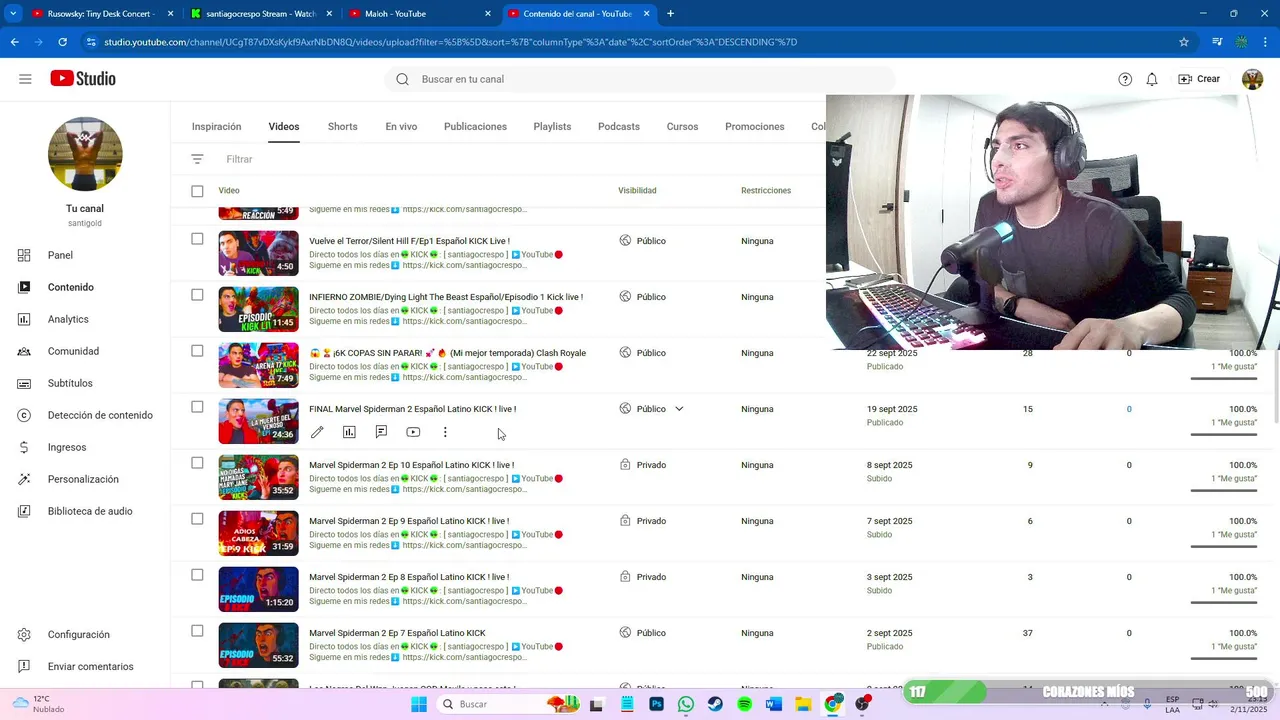Switch to the Promociones tab
Viewport: 1280px width, 720px height.
pos(754,127)
